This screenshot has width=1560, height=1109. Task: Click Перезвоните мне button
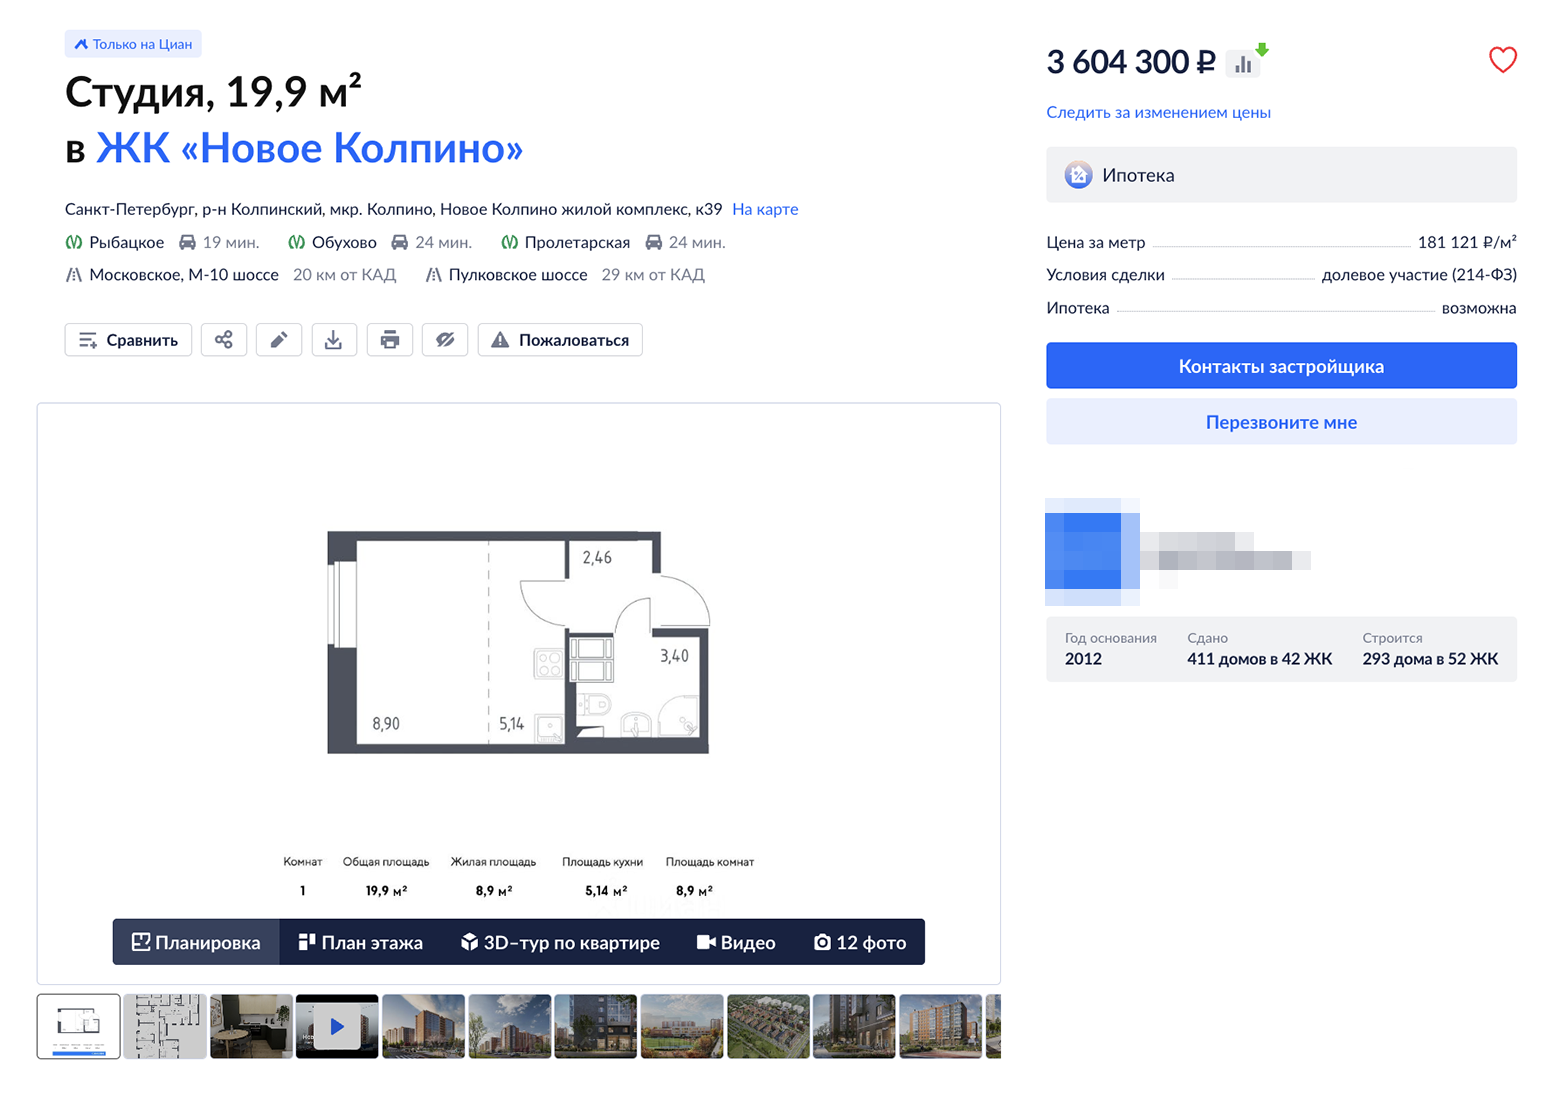[x=1281, y=422]
